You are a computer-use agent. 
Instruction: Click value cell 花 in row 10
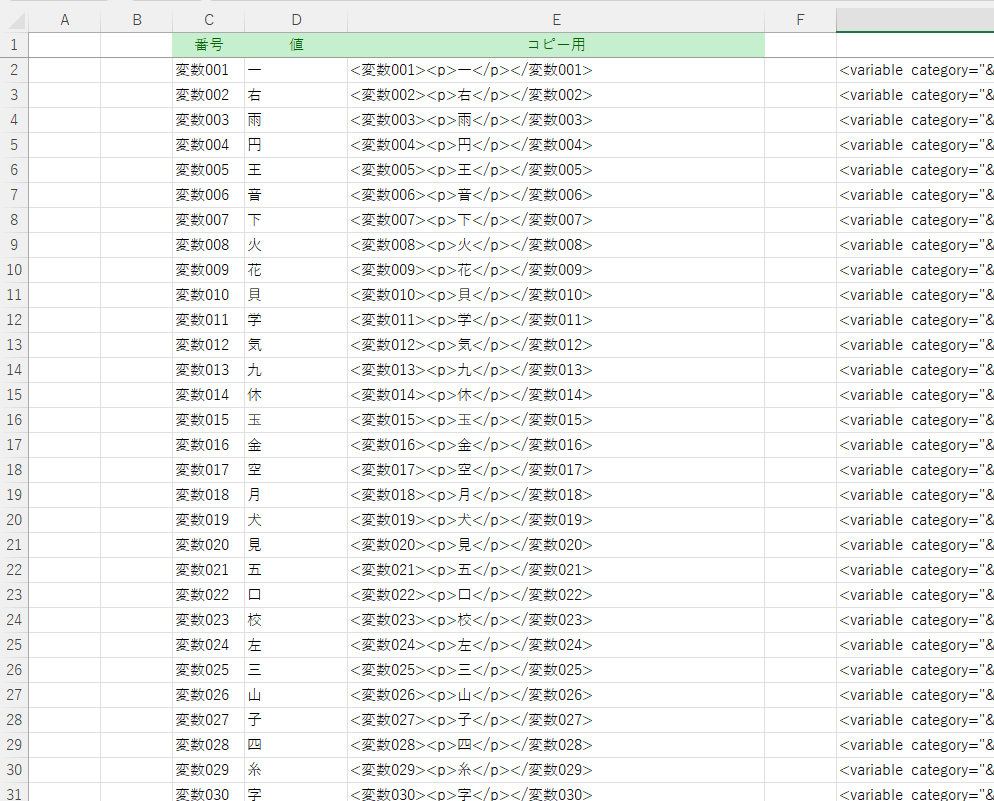[296, 270]
